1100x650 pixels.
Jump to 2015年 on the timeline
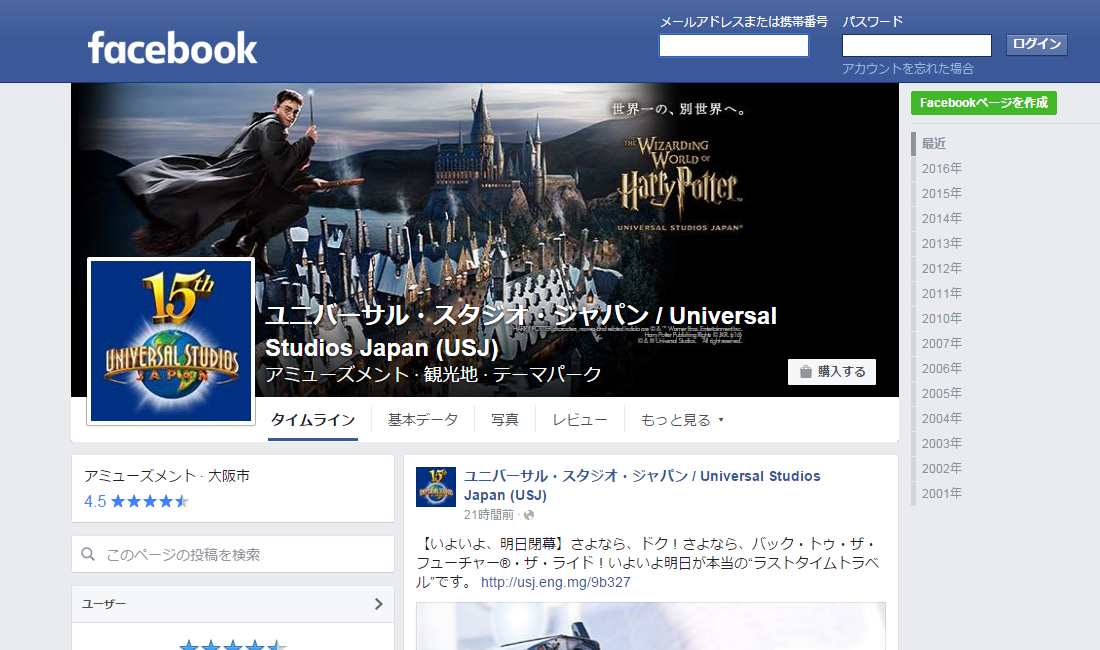coord(941,194)
